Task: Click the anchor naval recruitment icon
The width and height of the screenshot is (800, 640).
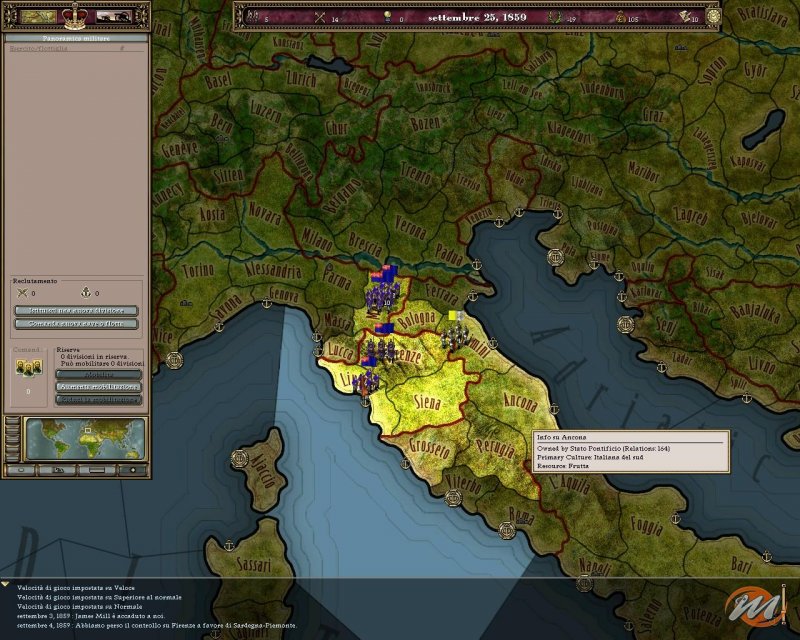Action: click(83, 293)
